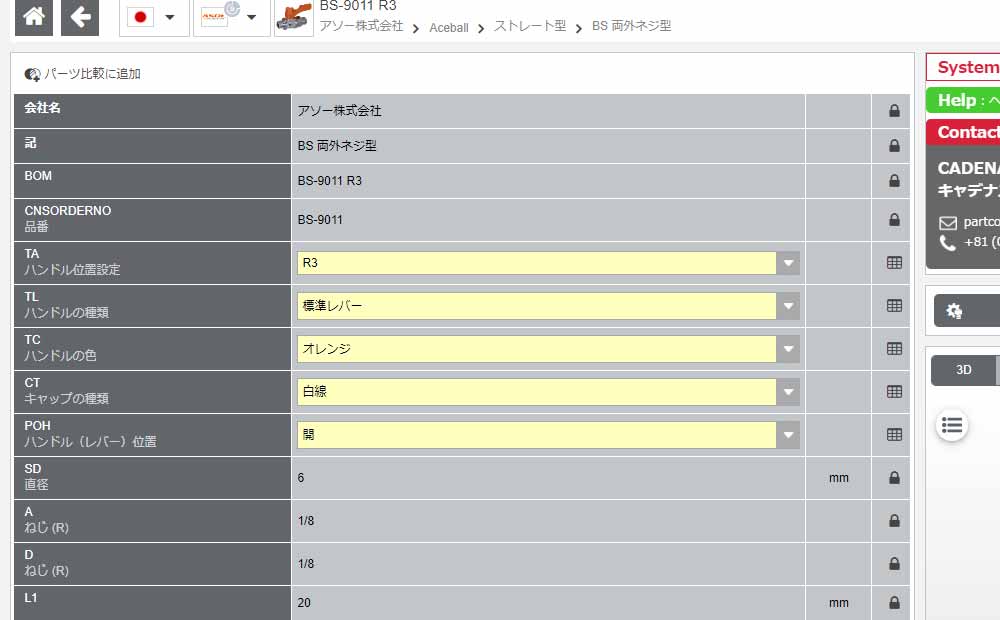Image resolution: width=1000 pixels, height=620 pixels.
Task: Click the back arrow button
Action: point(80,17)
